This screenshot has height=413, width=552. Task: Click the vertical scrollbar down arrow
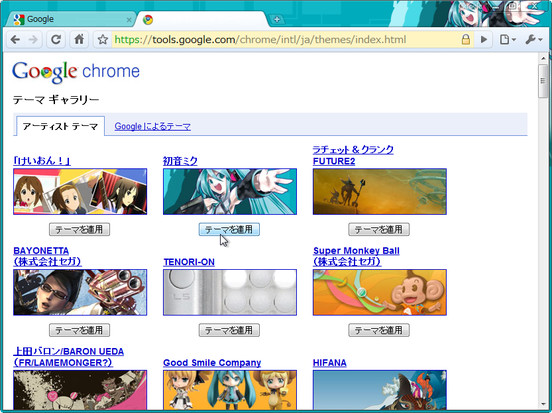[x=543, y=404]
